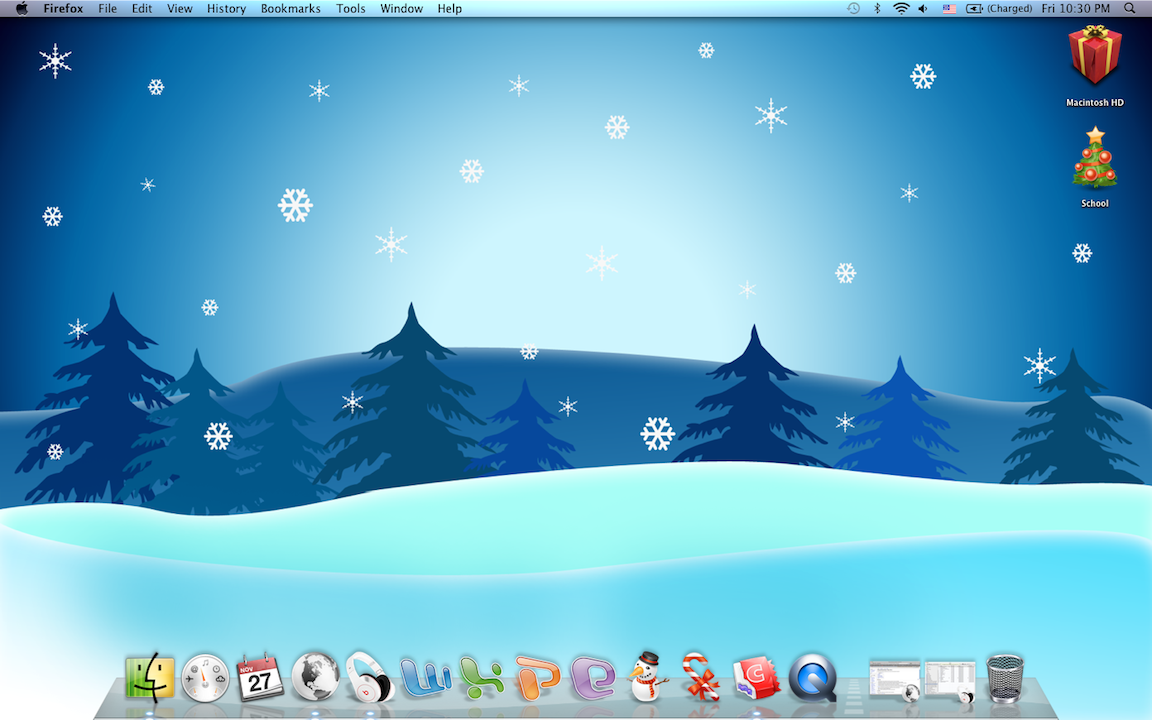Viewport: 1152px width, 720px height.
Task: Open the volume control in menu bar
Action: [924, 9]
